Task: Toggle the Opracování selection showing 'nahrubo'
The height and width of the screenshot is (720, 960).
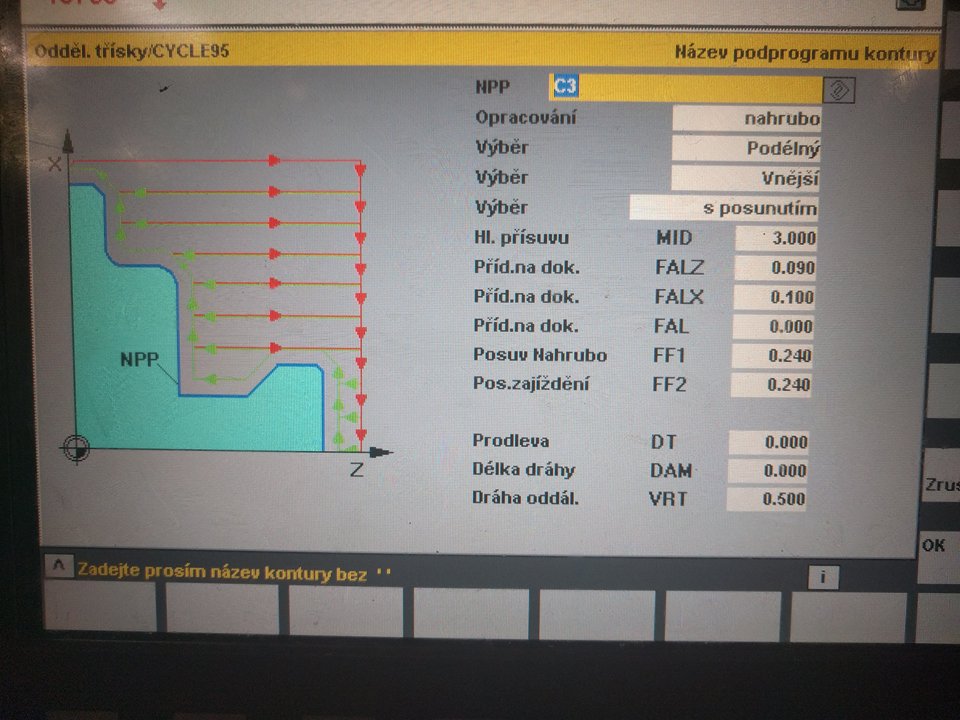Action: (x=746, y=118)
